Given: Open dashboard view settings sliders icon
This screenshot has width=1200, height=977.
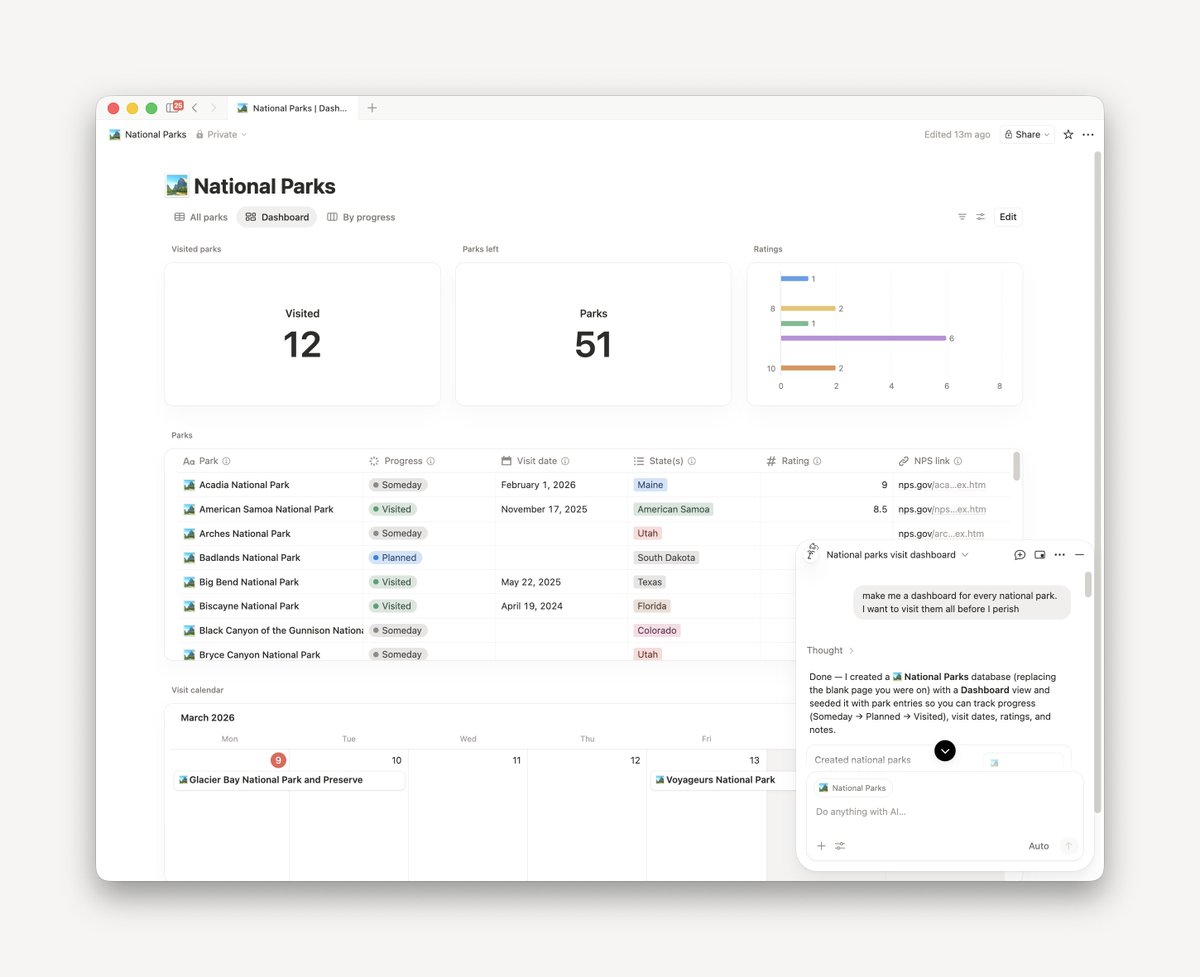Looking at the screenshot, I should pos(981,217).
